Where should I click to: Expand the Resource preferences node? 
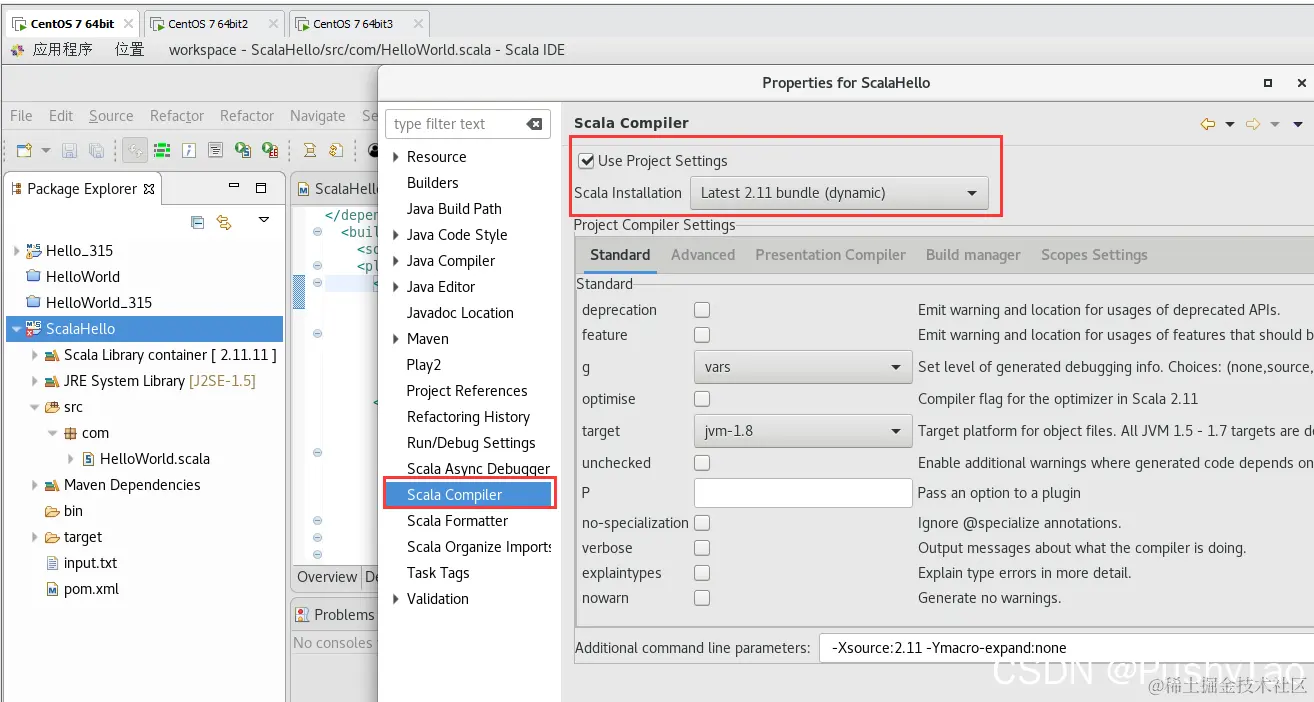(x=396, y=157)
